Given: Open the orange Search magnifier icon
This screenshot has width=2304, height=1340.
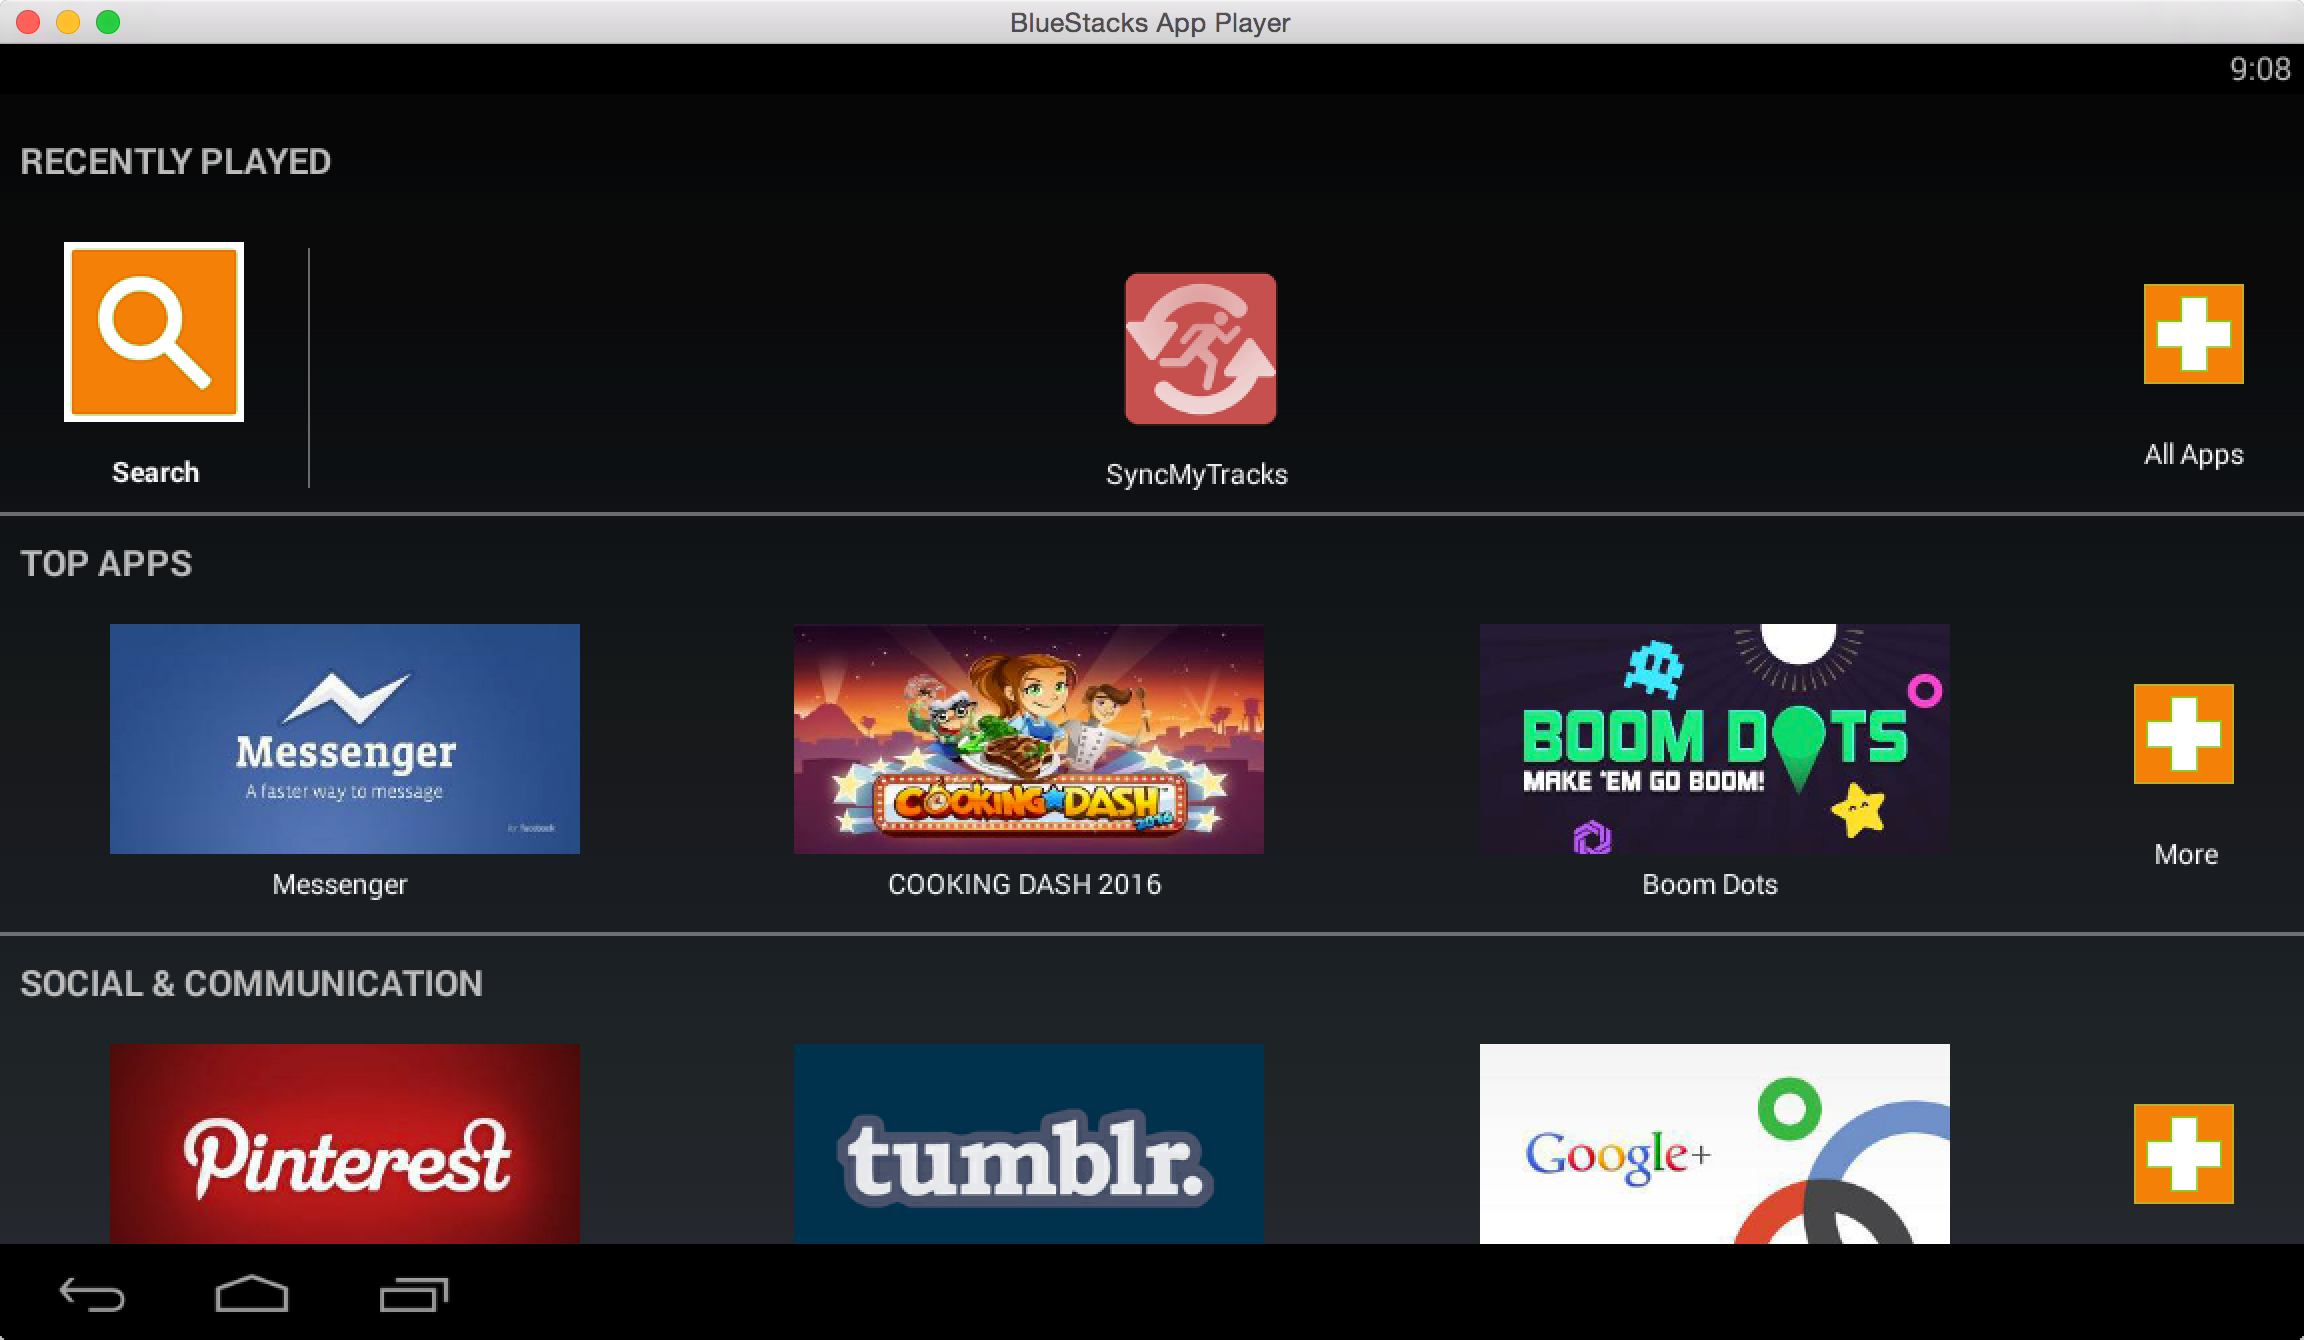Looking at the screenshot, I should 154,332.
